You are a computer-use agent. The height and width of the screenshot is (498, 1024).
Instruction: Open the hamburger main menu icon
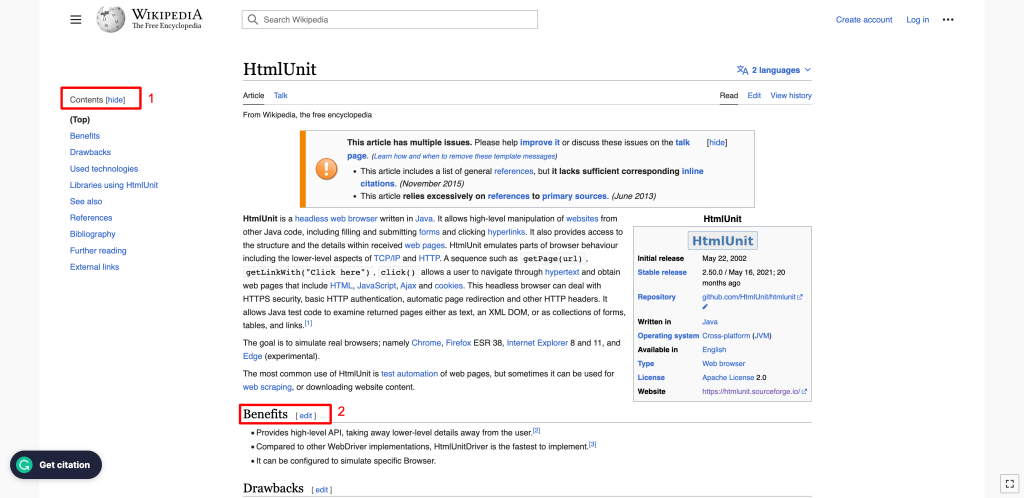coord(76,20)
